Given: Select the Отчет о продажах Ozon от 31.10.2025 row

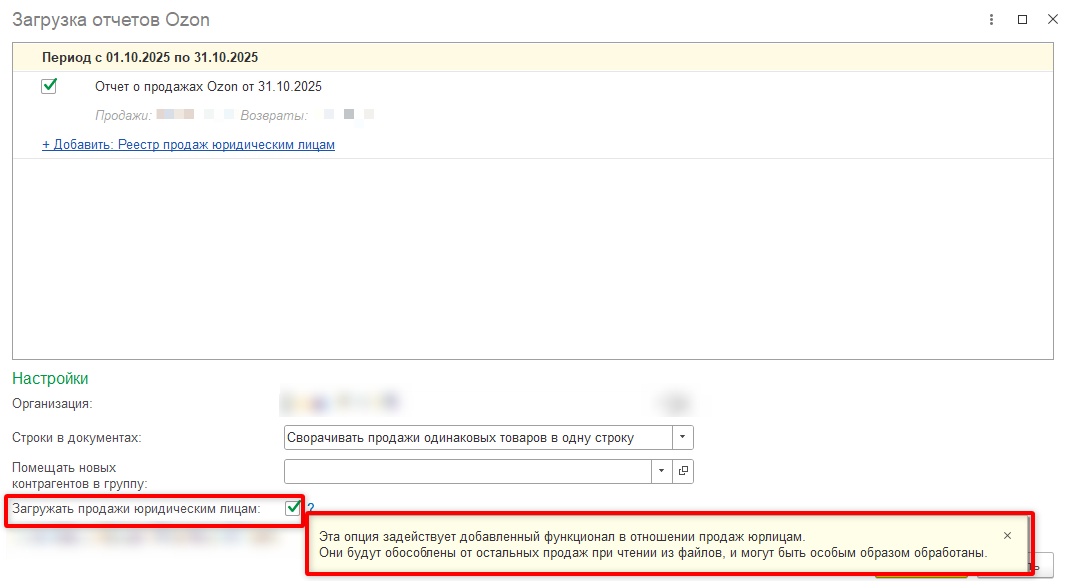Looking at the screenshot, I should (532, 87).
